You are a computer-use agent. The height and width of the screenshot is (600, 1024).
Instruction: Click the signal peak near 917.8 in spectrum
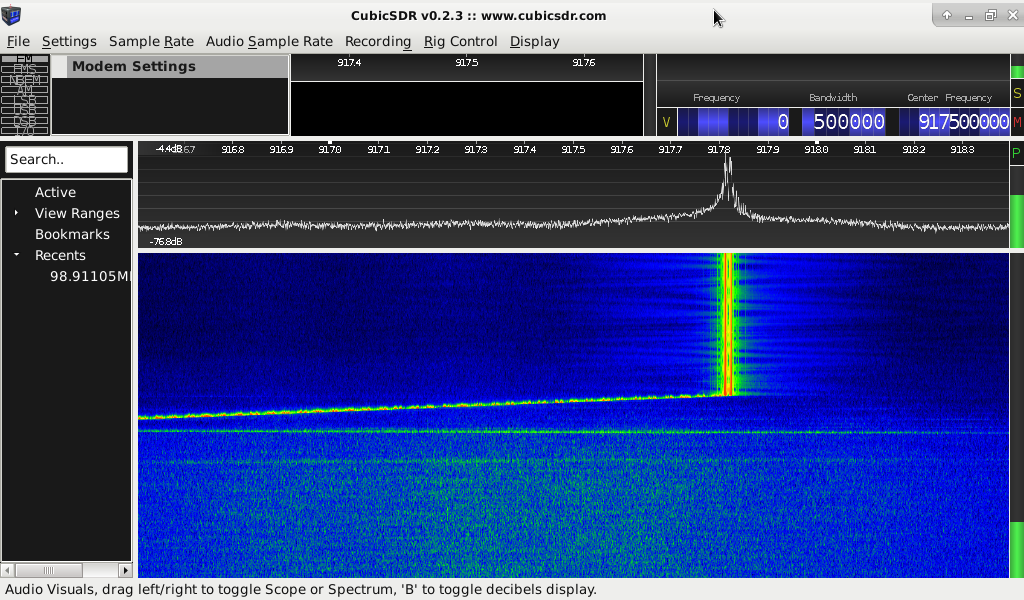[x=728, y=183]
